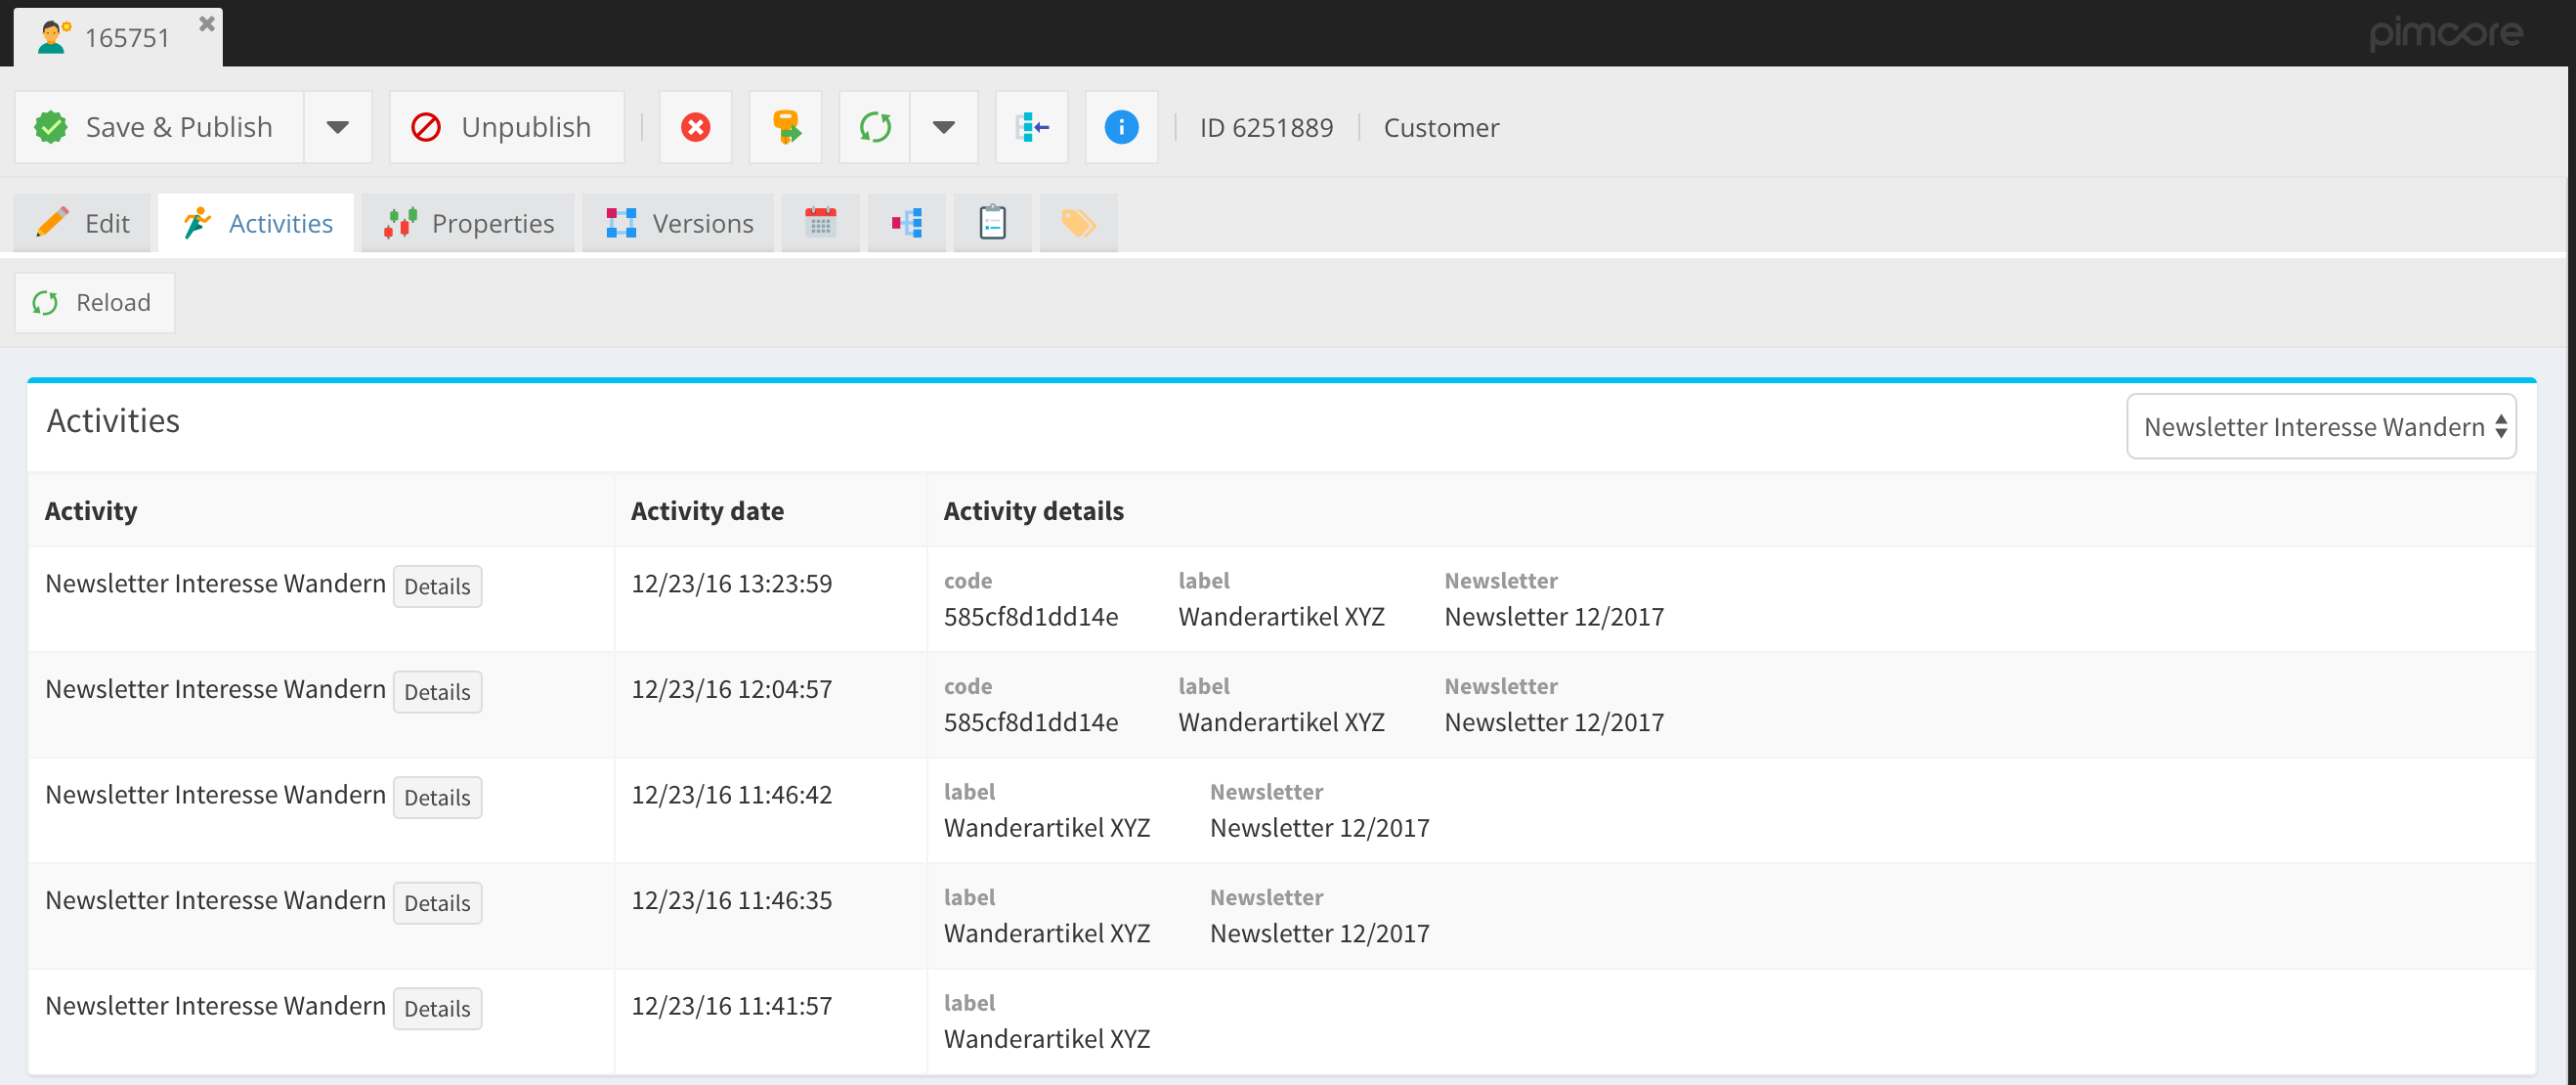Open the calendar schedule tab icon

pyautogui.click(x=820, y=222)
